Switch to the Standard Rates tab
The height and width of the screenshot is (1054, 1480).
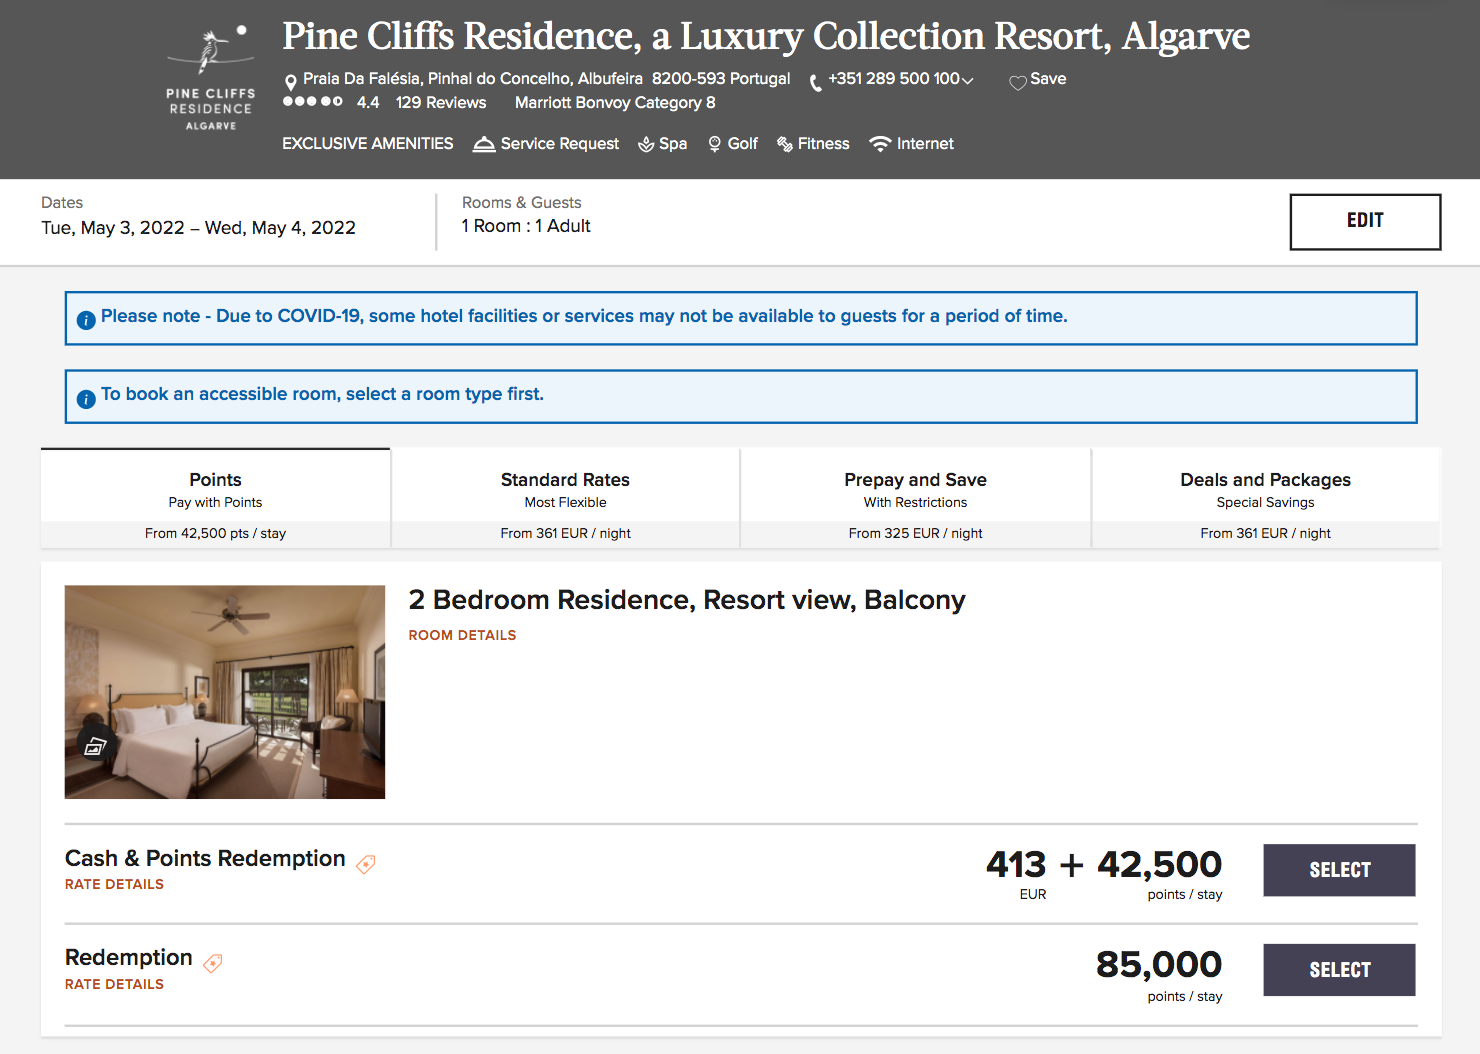tap(565, 497)
